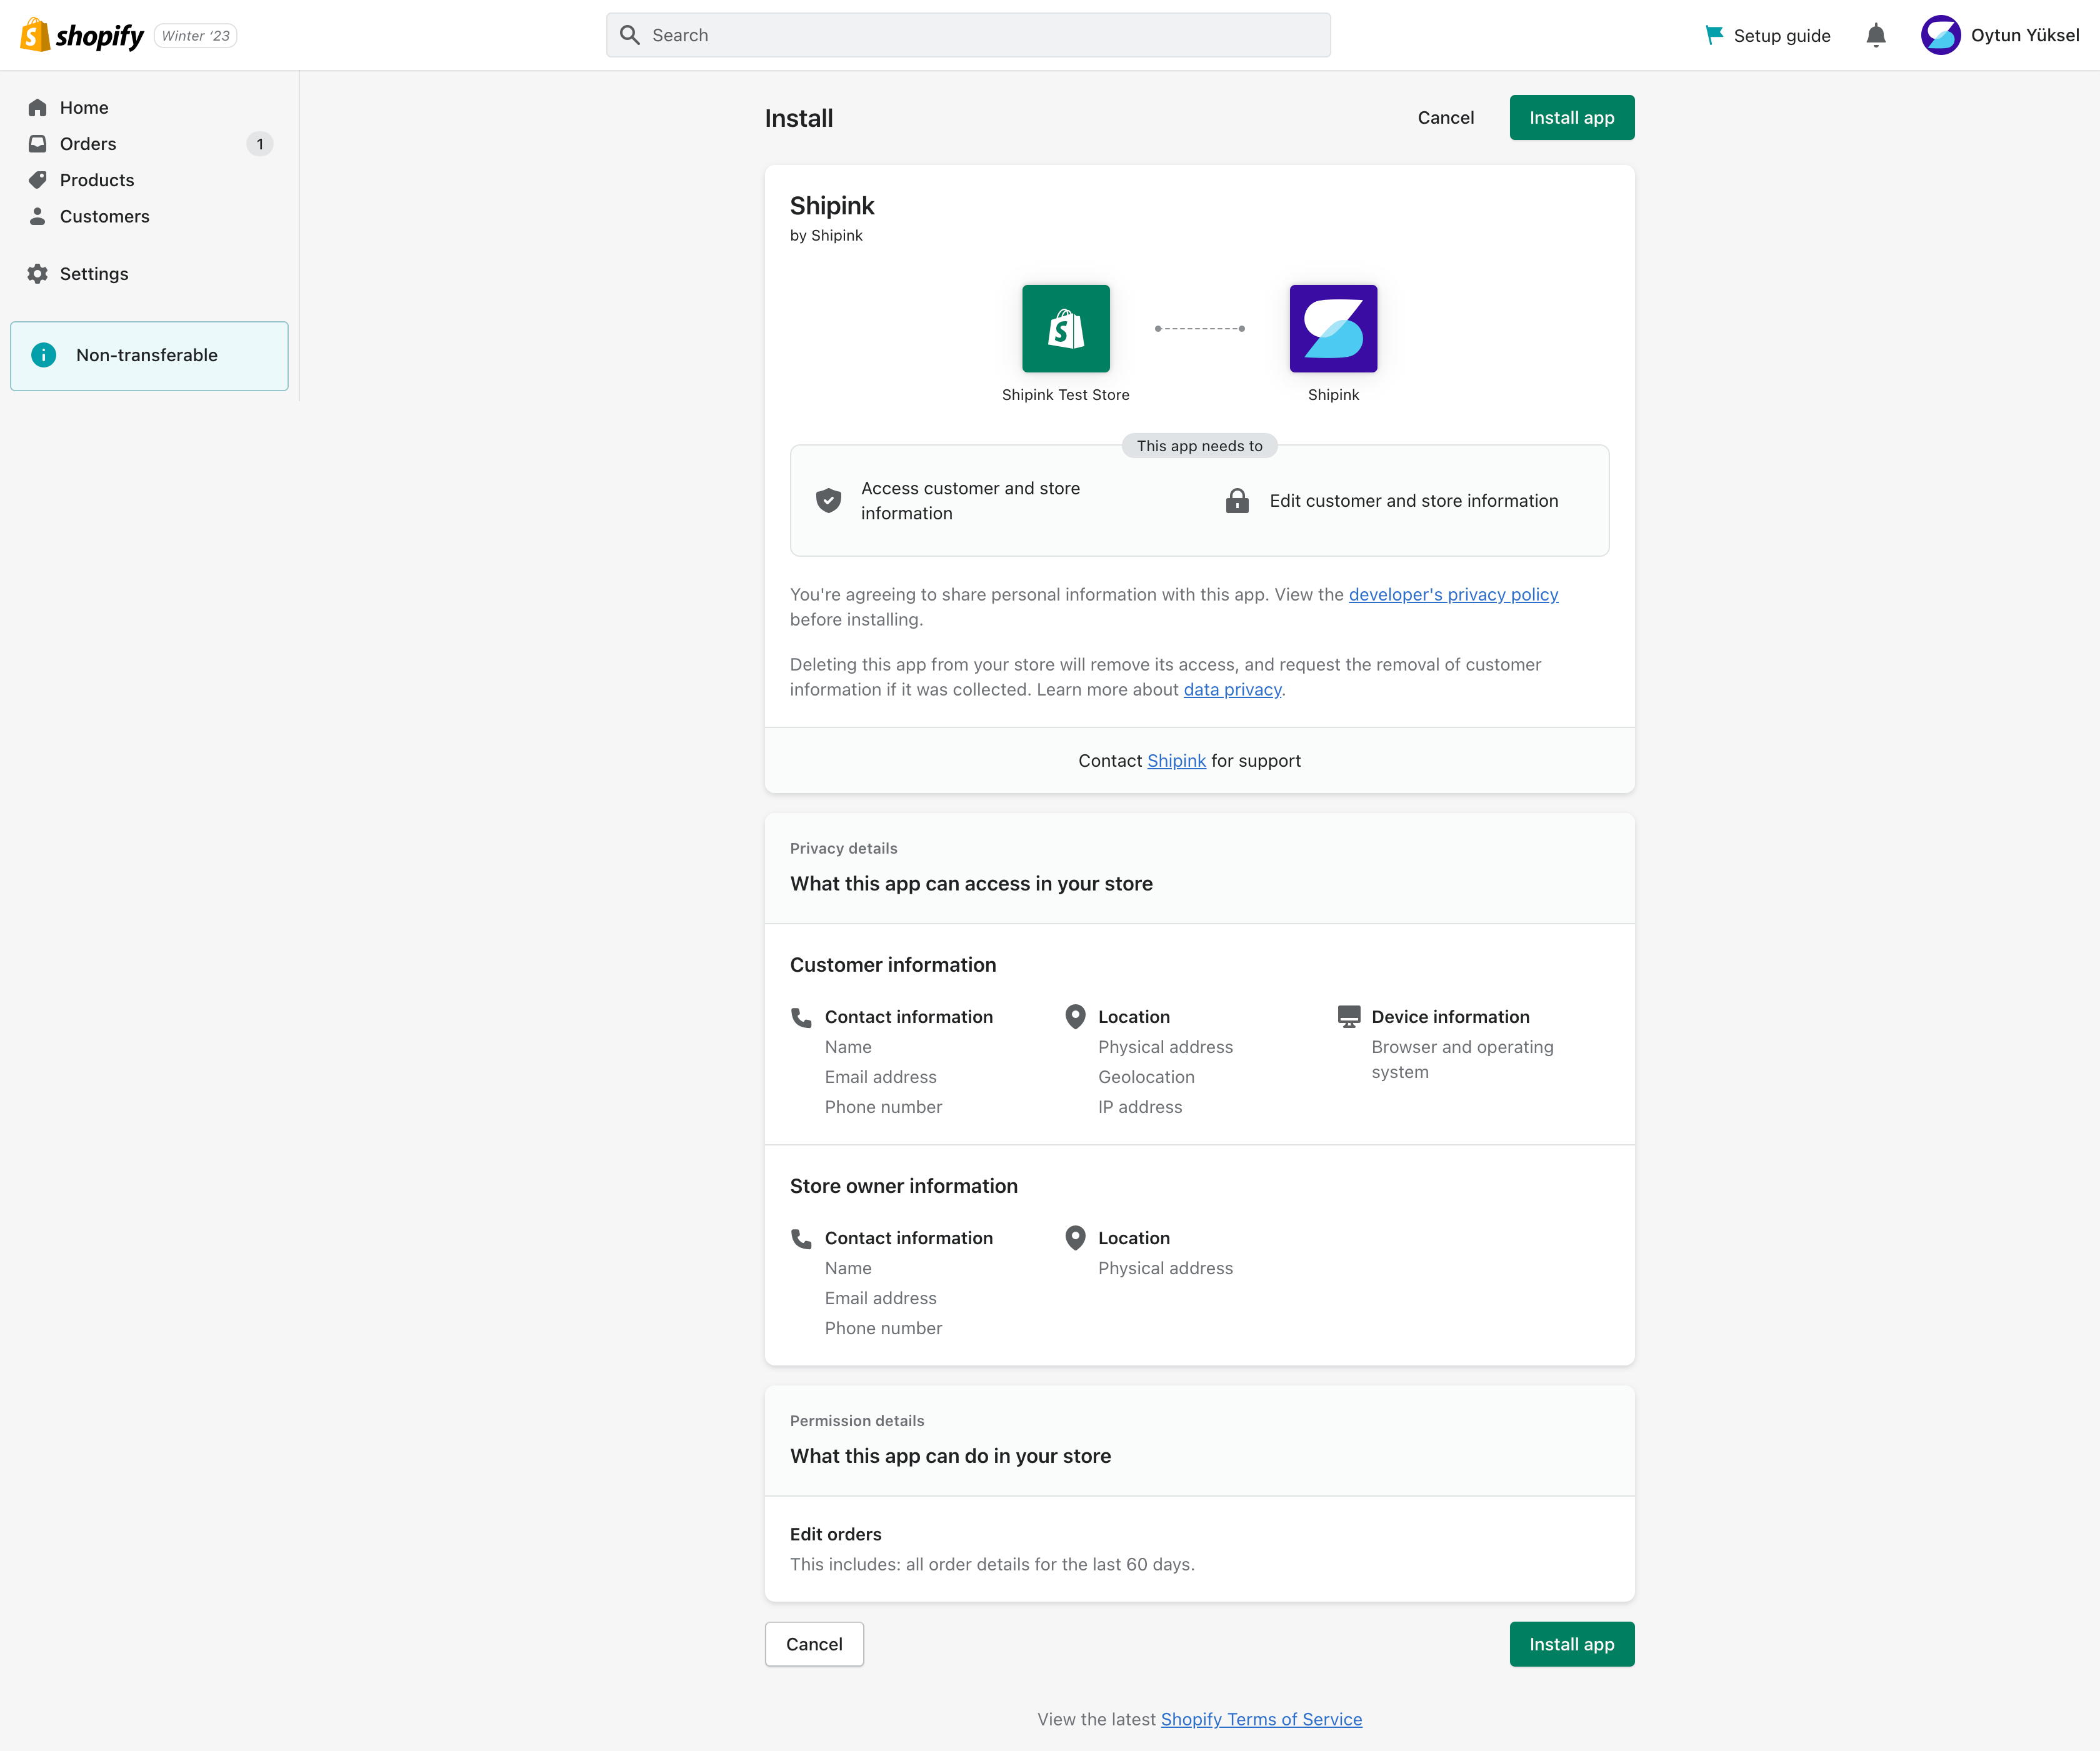Open Orders in the sidebar
2100x1751 pixels.
[88, 144]
